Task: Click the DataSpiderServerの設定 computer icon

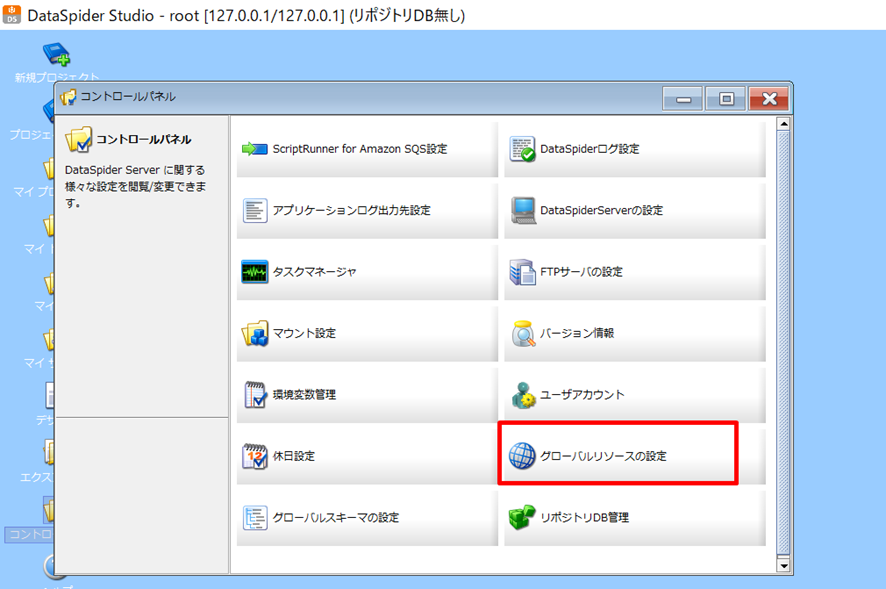Action: pyautogui.click(x=523, y=210)
